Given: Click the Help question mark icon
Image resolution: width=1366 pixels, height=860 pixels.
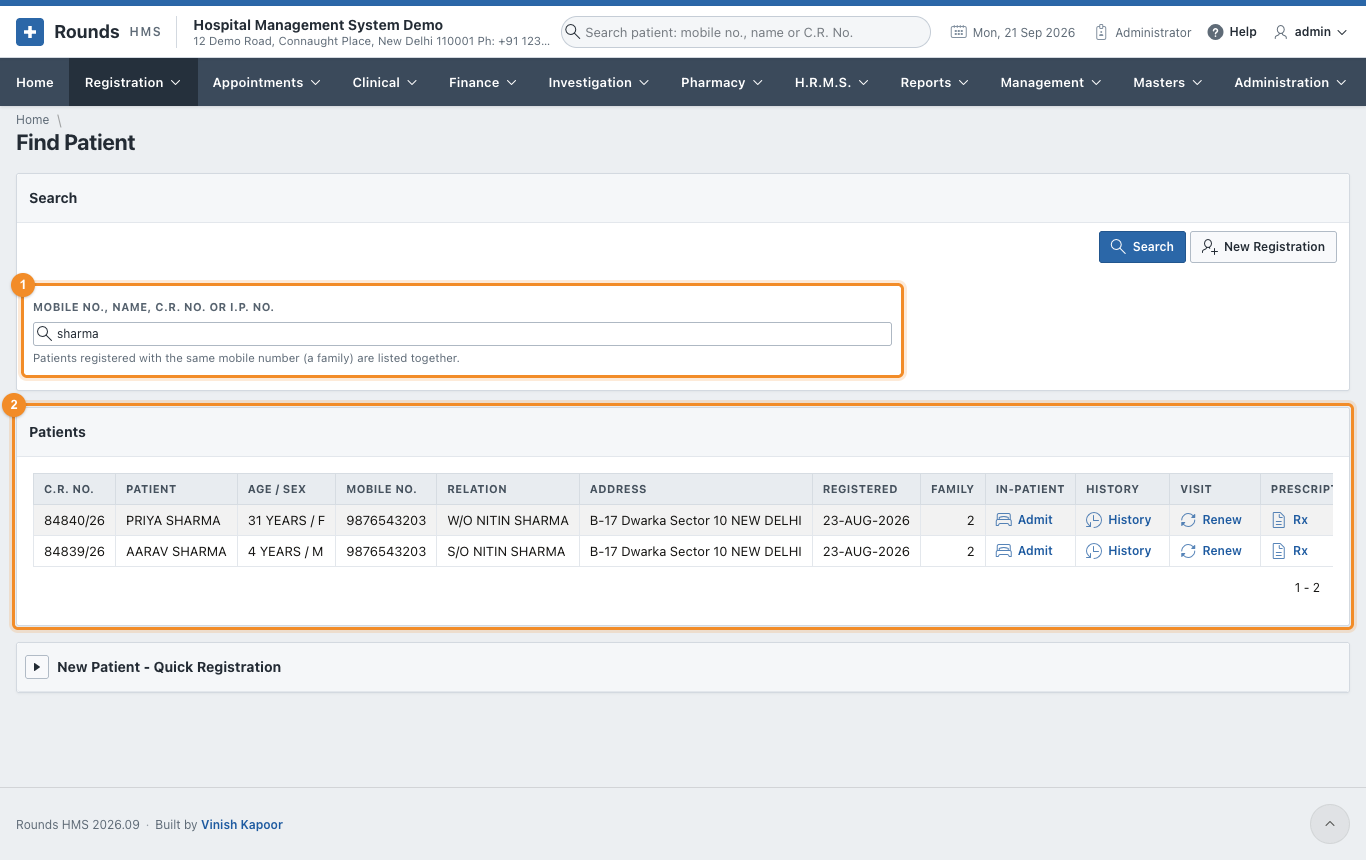Looking at the screenshot, I should coord(1215,32).
